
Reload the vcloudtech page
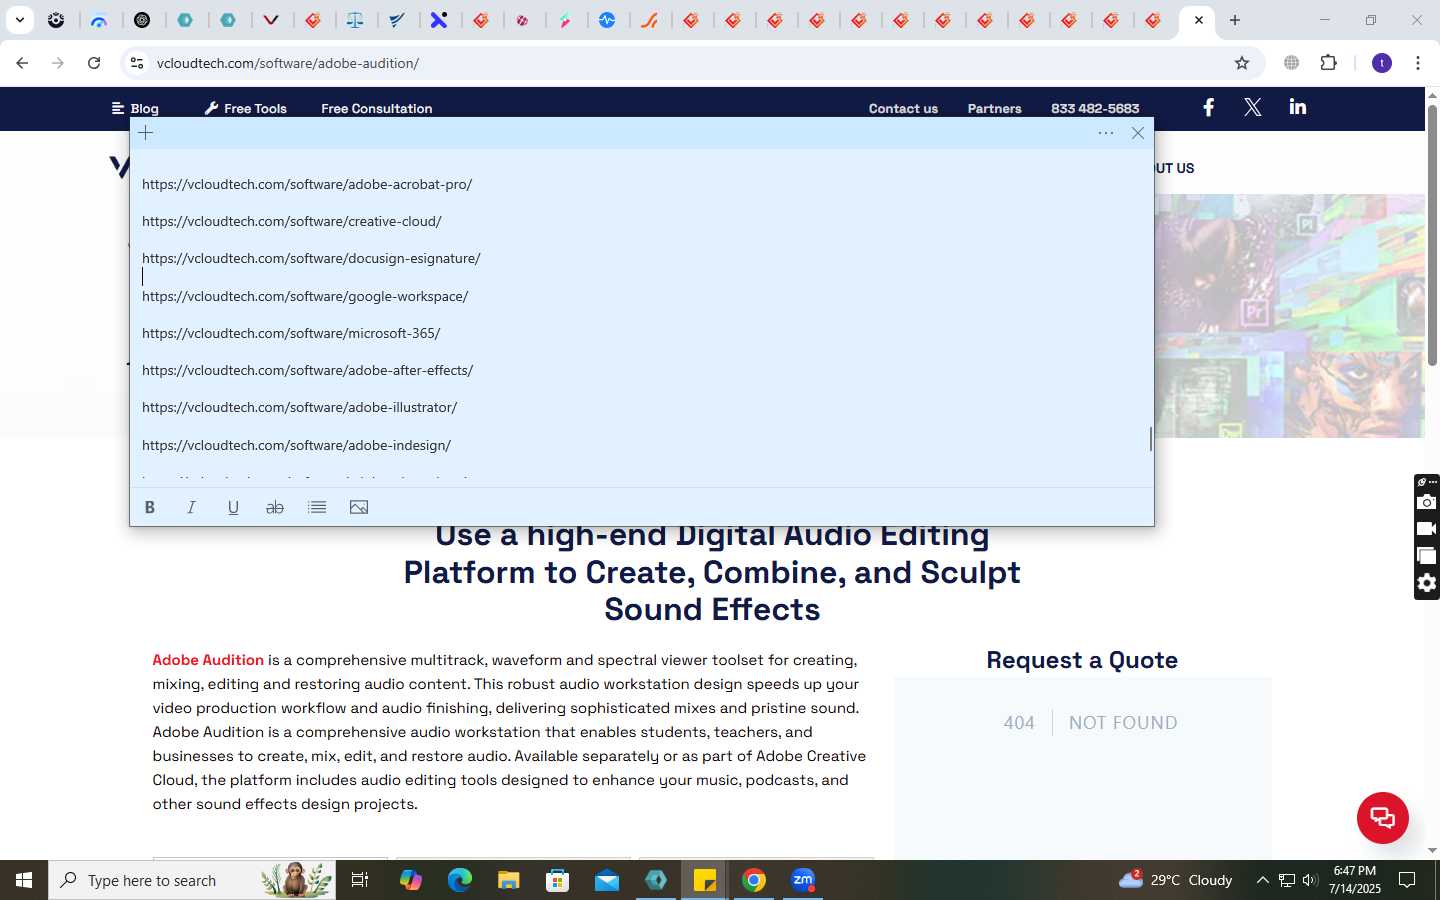click(x=94, y=63)
